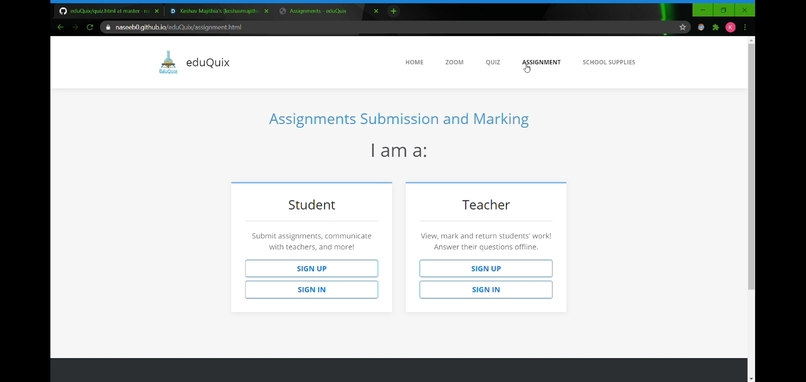Click the scrollbar down arrow
This screenshot has width=806, height=382.
pyautogui.click(x=751, y=379)
